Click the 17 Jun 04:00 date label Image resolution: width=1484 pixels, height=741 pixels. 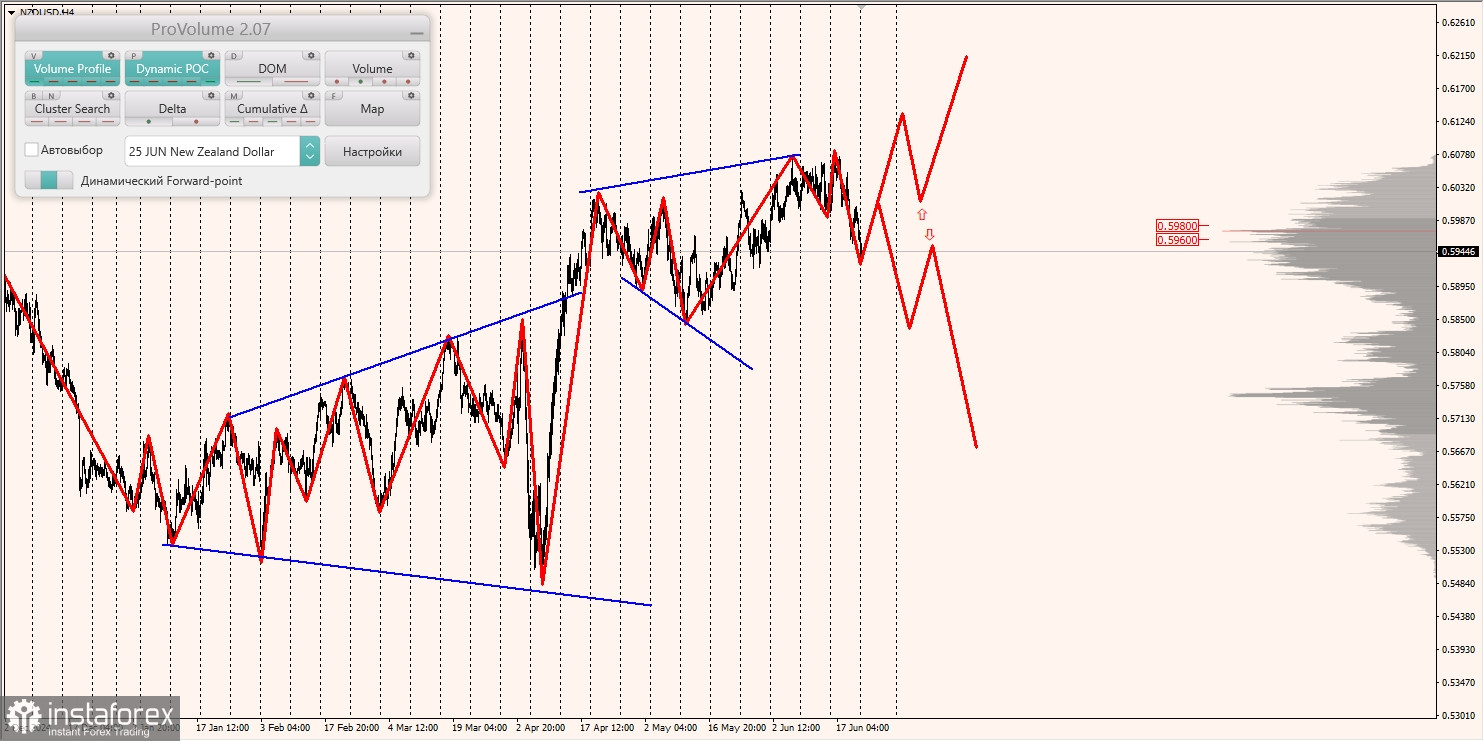[x=863, y=728]
